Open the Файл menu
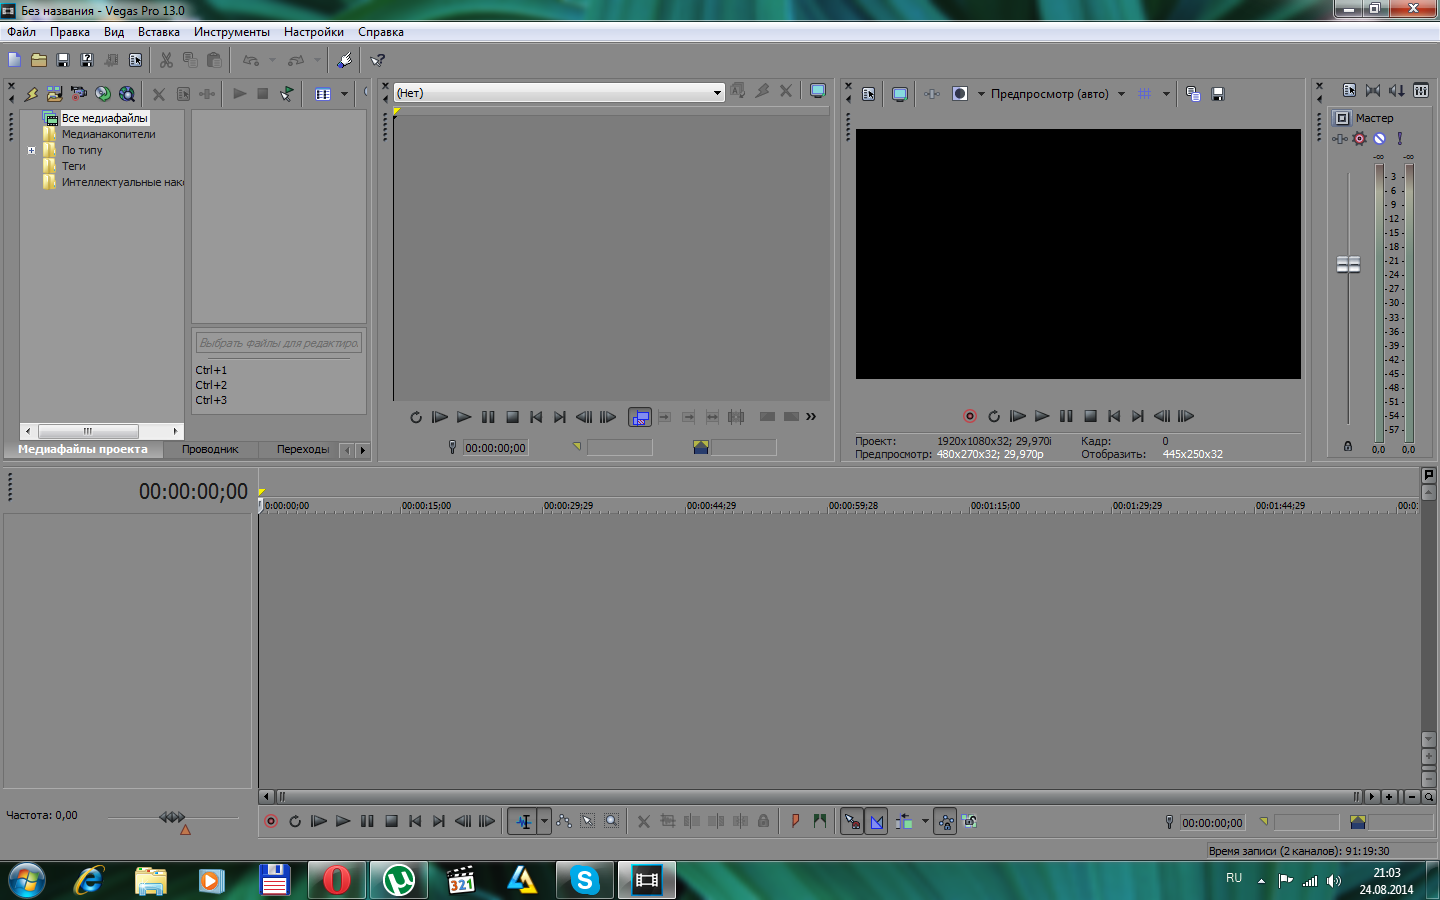 (x=21, y=32)
